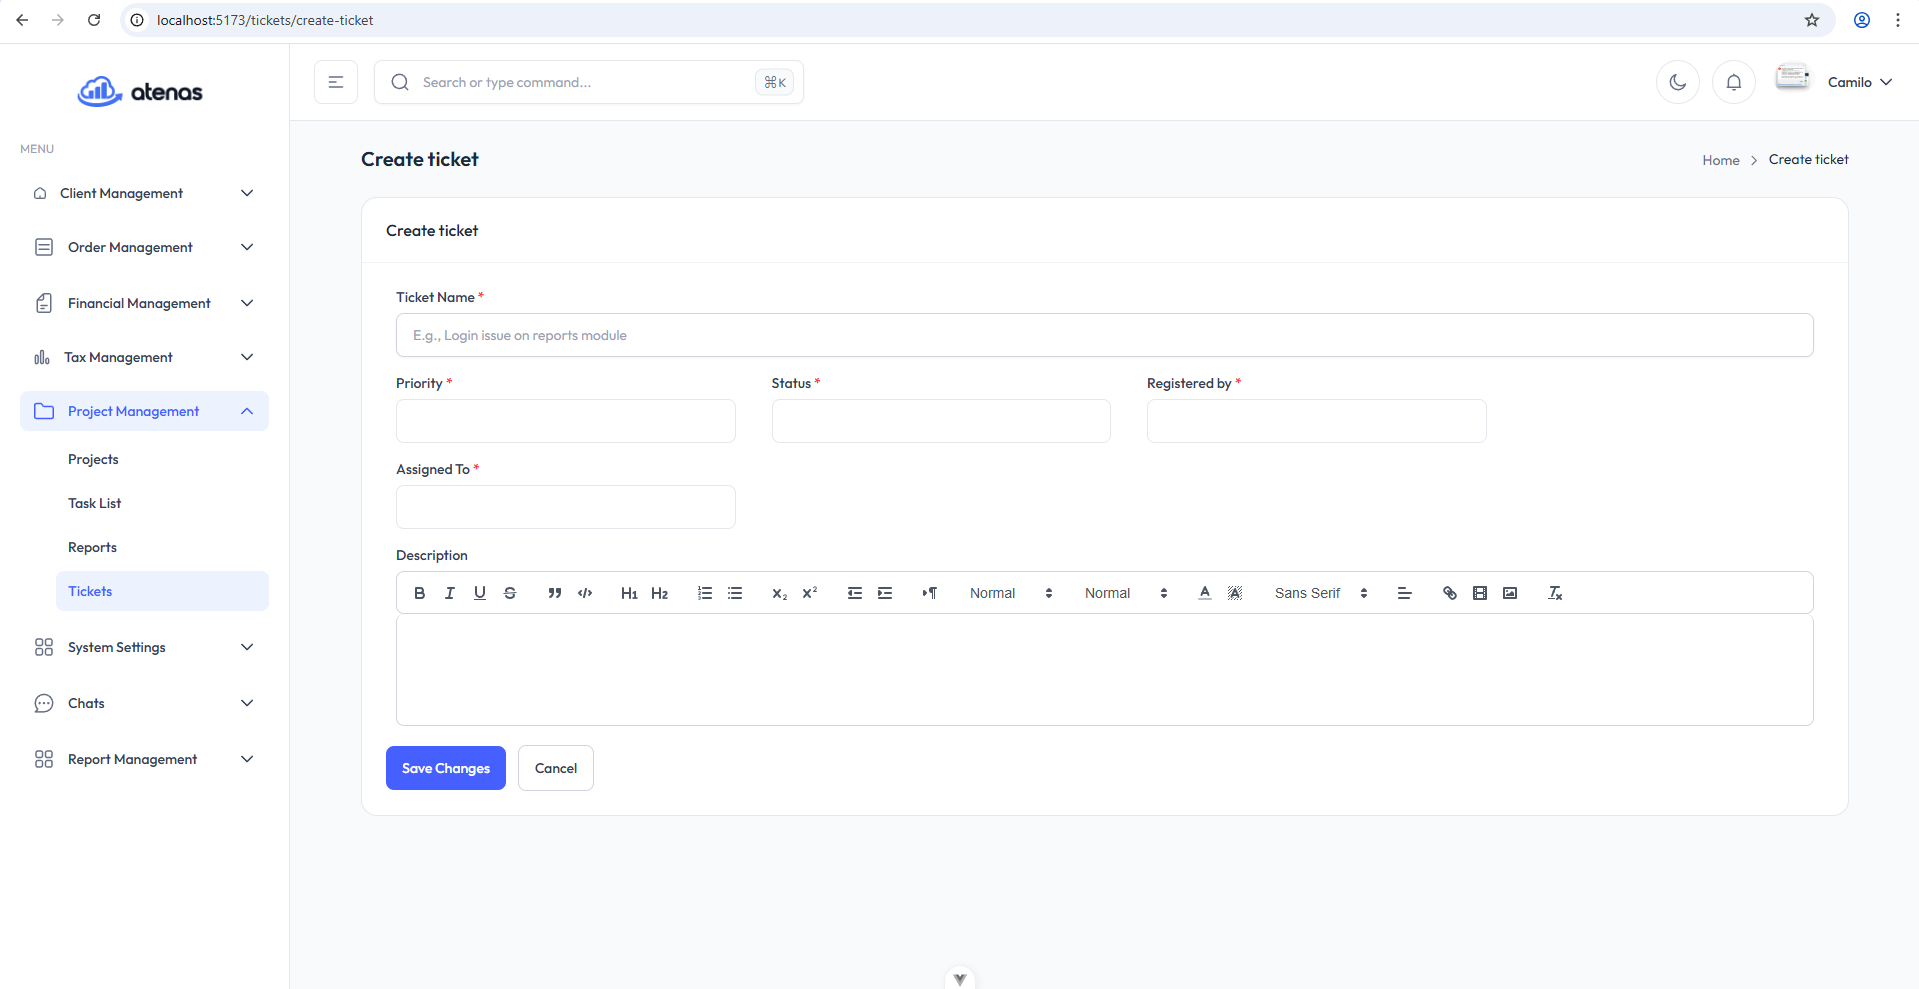Open the Sans Serif font dropdown
Viewport: 1919px width, 989px height.
click(1320, 593)
